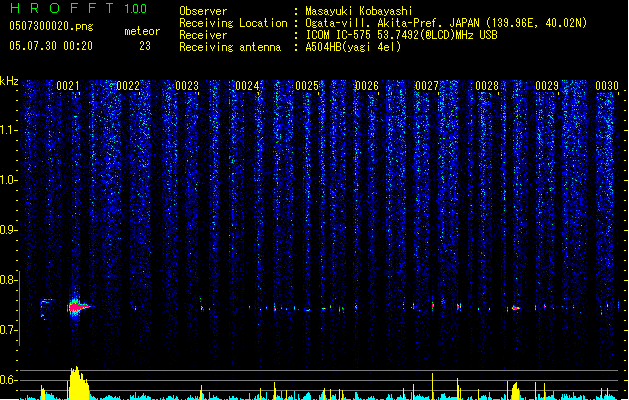Click the Receiving Location field label
This screenshot has height=400, width=629.
[x=233, y=23]
